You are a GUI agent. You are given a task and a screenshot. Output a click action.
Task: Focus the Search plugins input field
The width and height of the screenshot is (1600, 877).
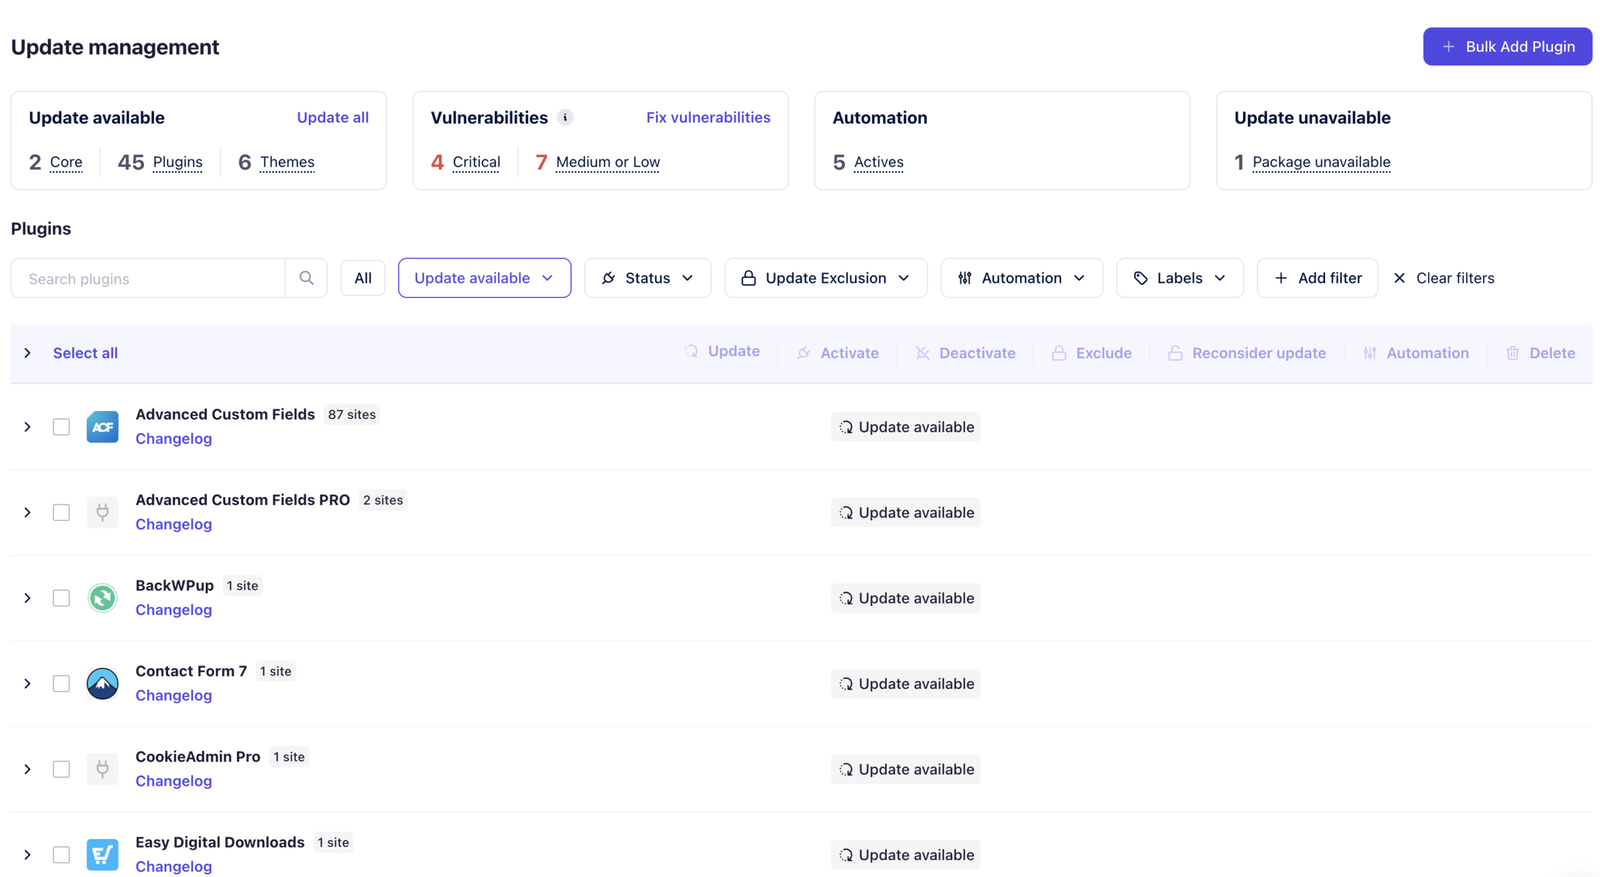pyautogui.click(x=148, y=278)
